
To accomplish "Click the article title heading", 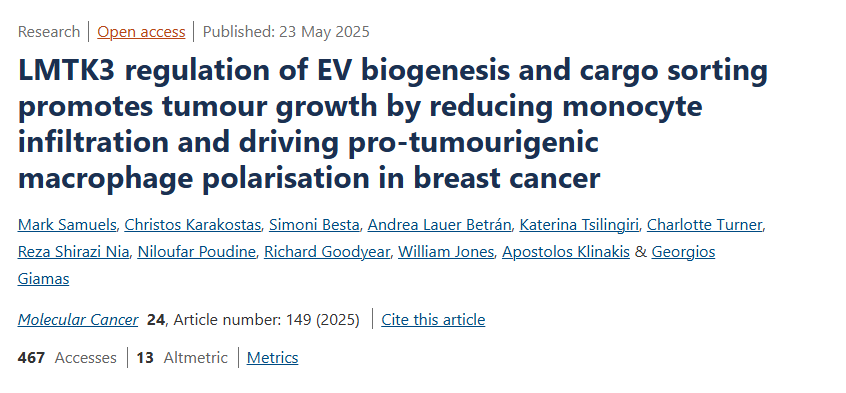I will pyautogui.click(x=393, y=125).
